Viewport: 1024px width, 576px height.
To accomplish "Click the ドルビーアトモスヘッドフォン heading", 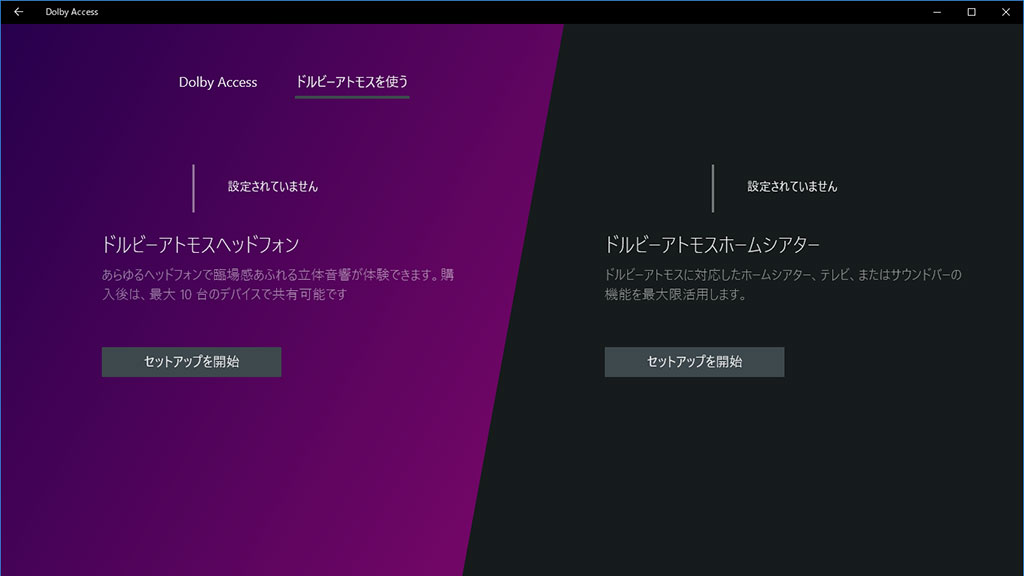I will 201,244.
